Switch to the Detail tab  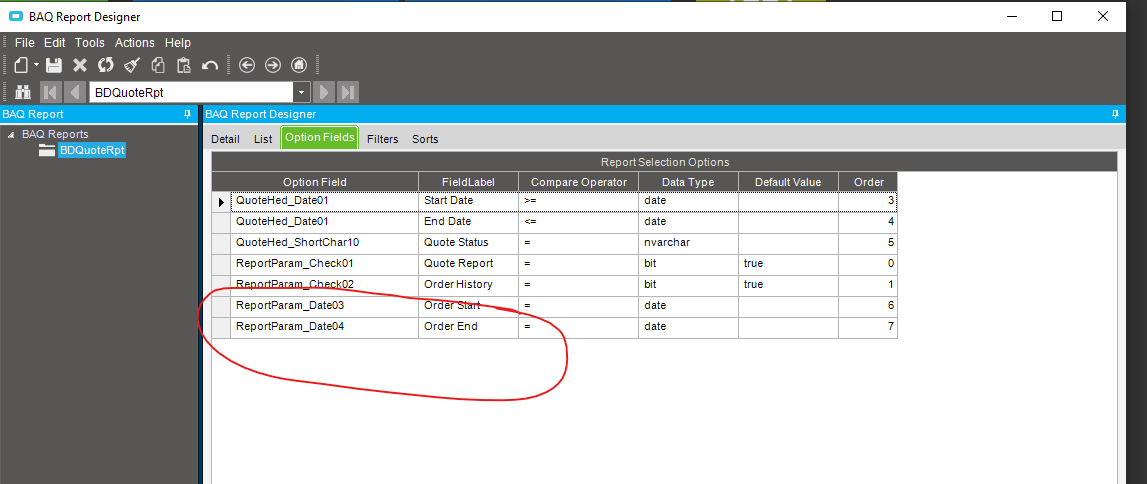tap(225, 139)
